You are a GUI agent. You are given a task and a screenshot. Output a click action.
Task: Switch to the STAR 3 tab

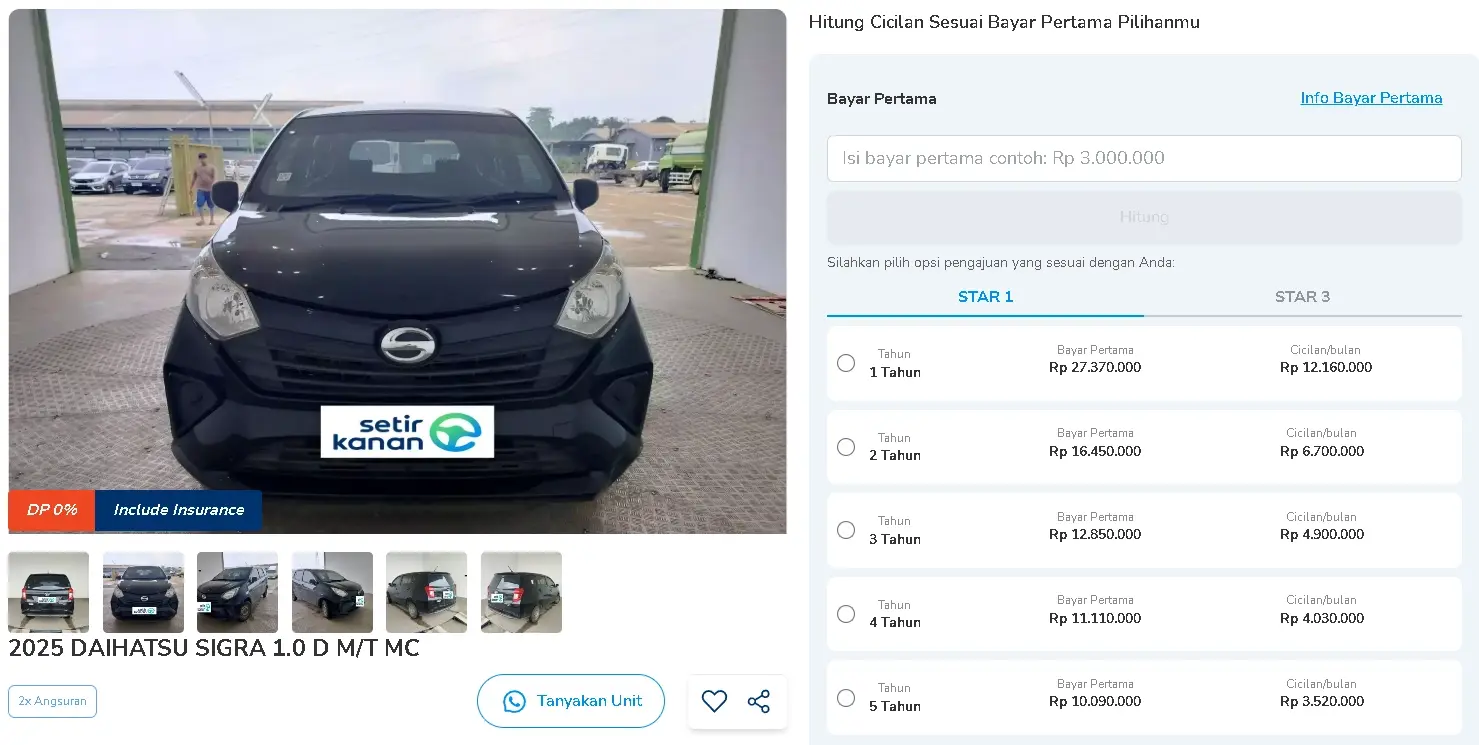[1302, 297]
